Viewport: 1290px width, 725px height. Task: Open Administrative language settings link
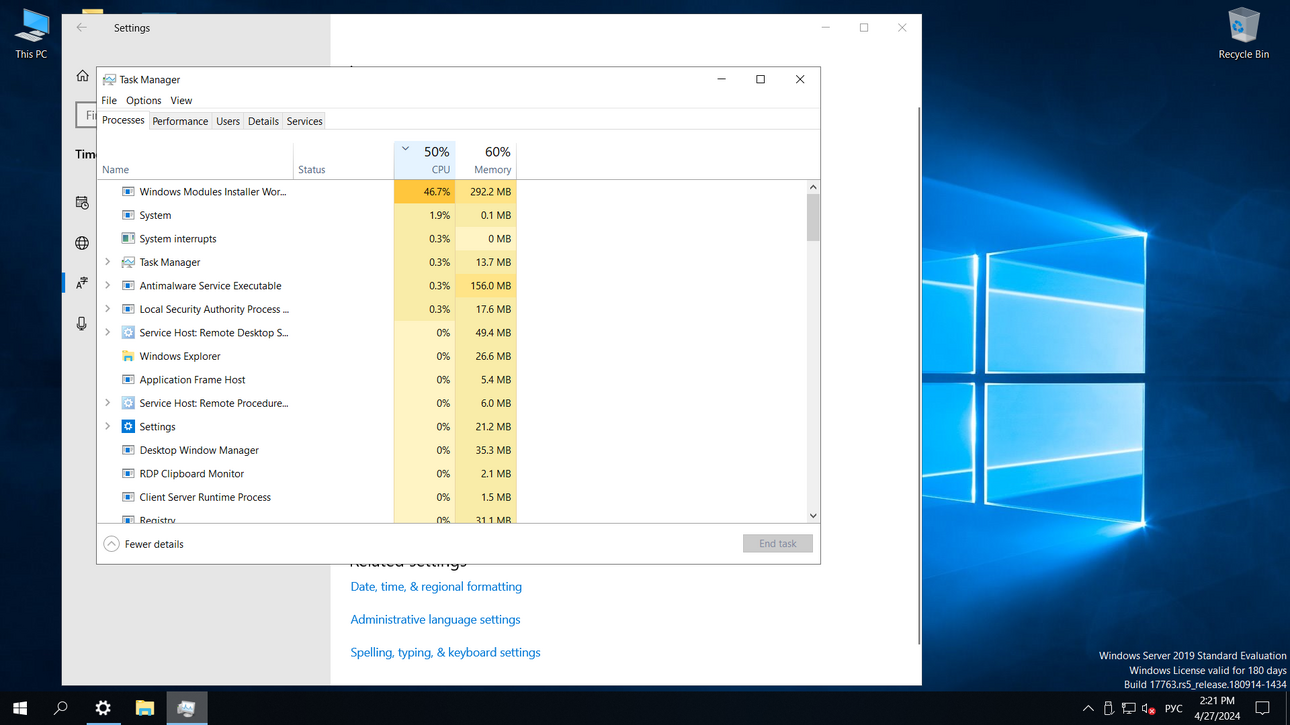pos(435,620)
